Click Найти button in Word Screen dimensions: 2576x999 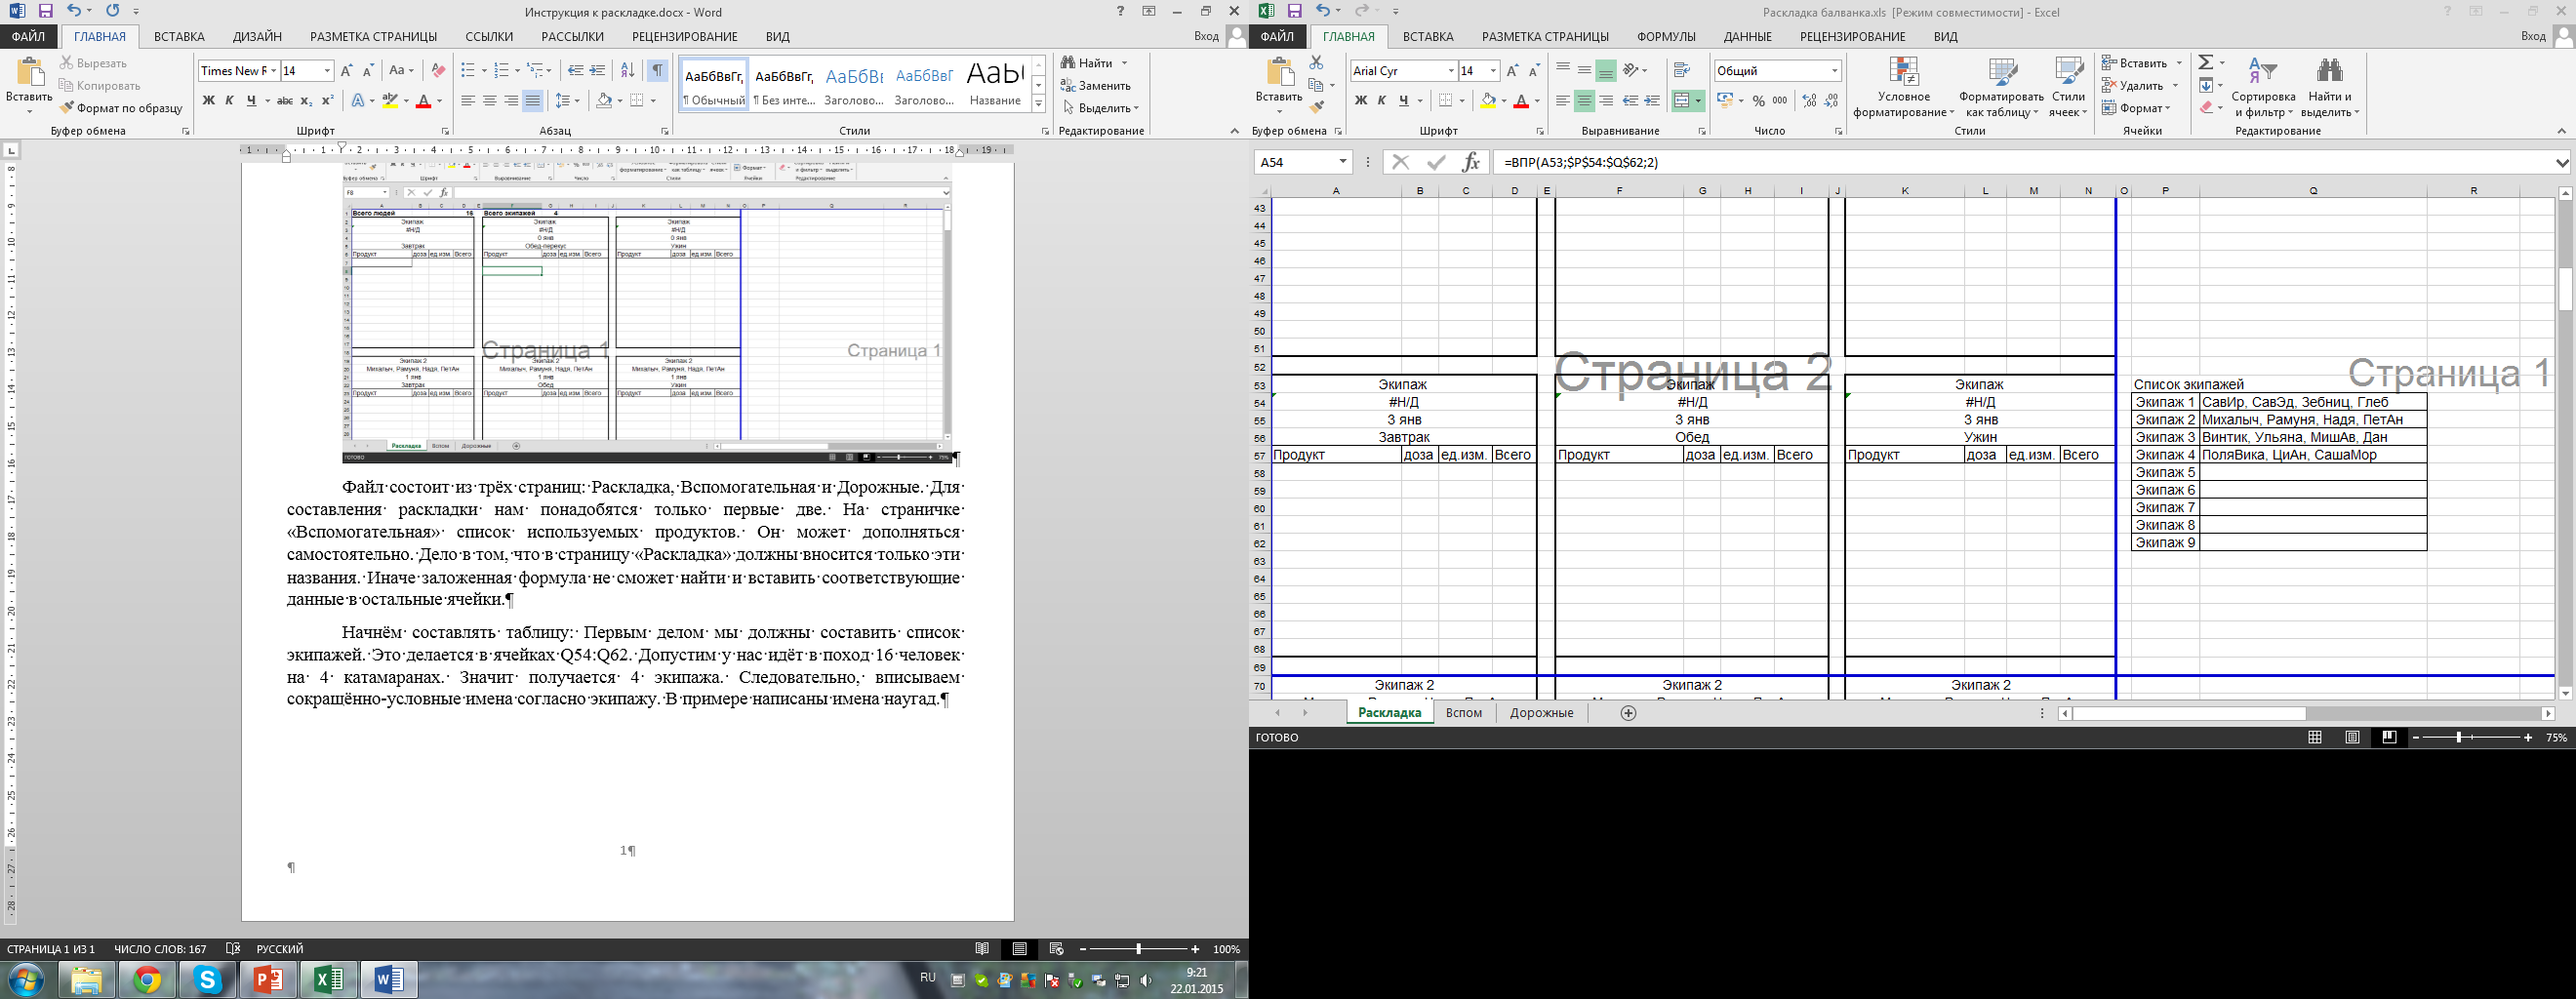pos(1088,63)
